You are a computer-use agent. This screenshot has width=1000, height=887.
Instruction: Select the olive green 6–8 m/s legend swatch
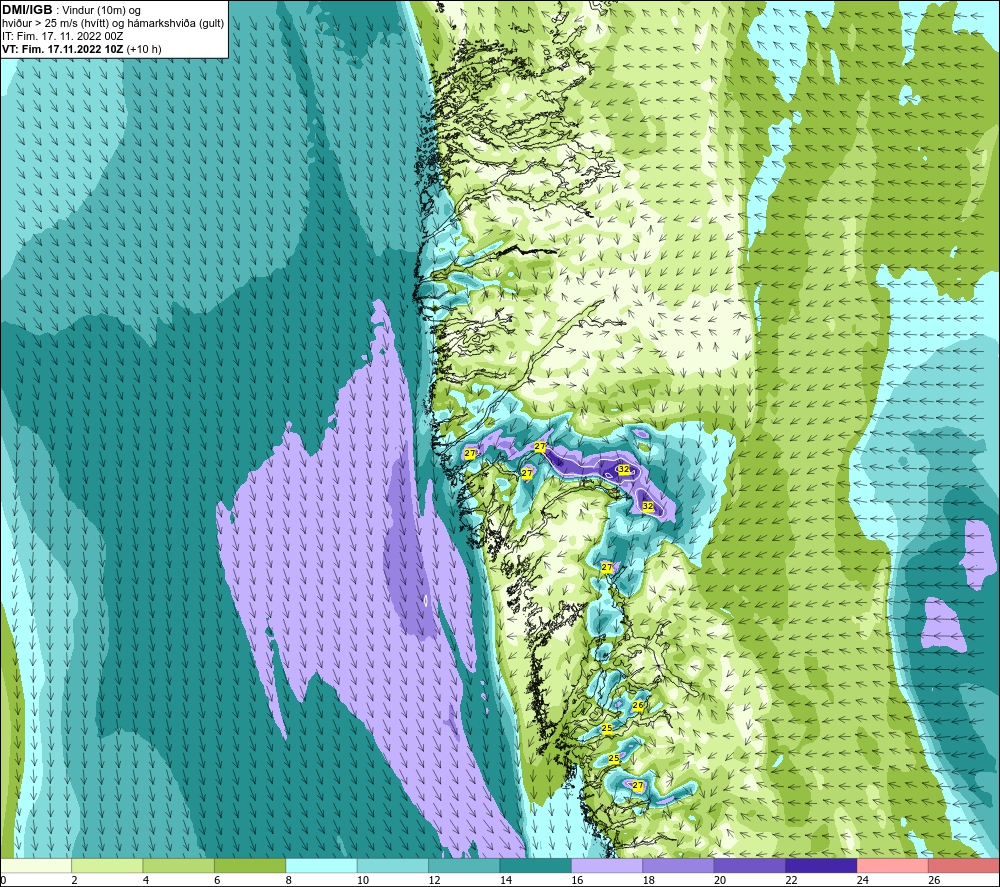tap(250, 865)
